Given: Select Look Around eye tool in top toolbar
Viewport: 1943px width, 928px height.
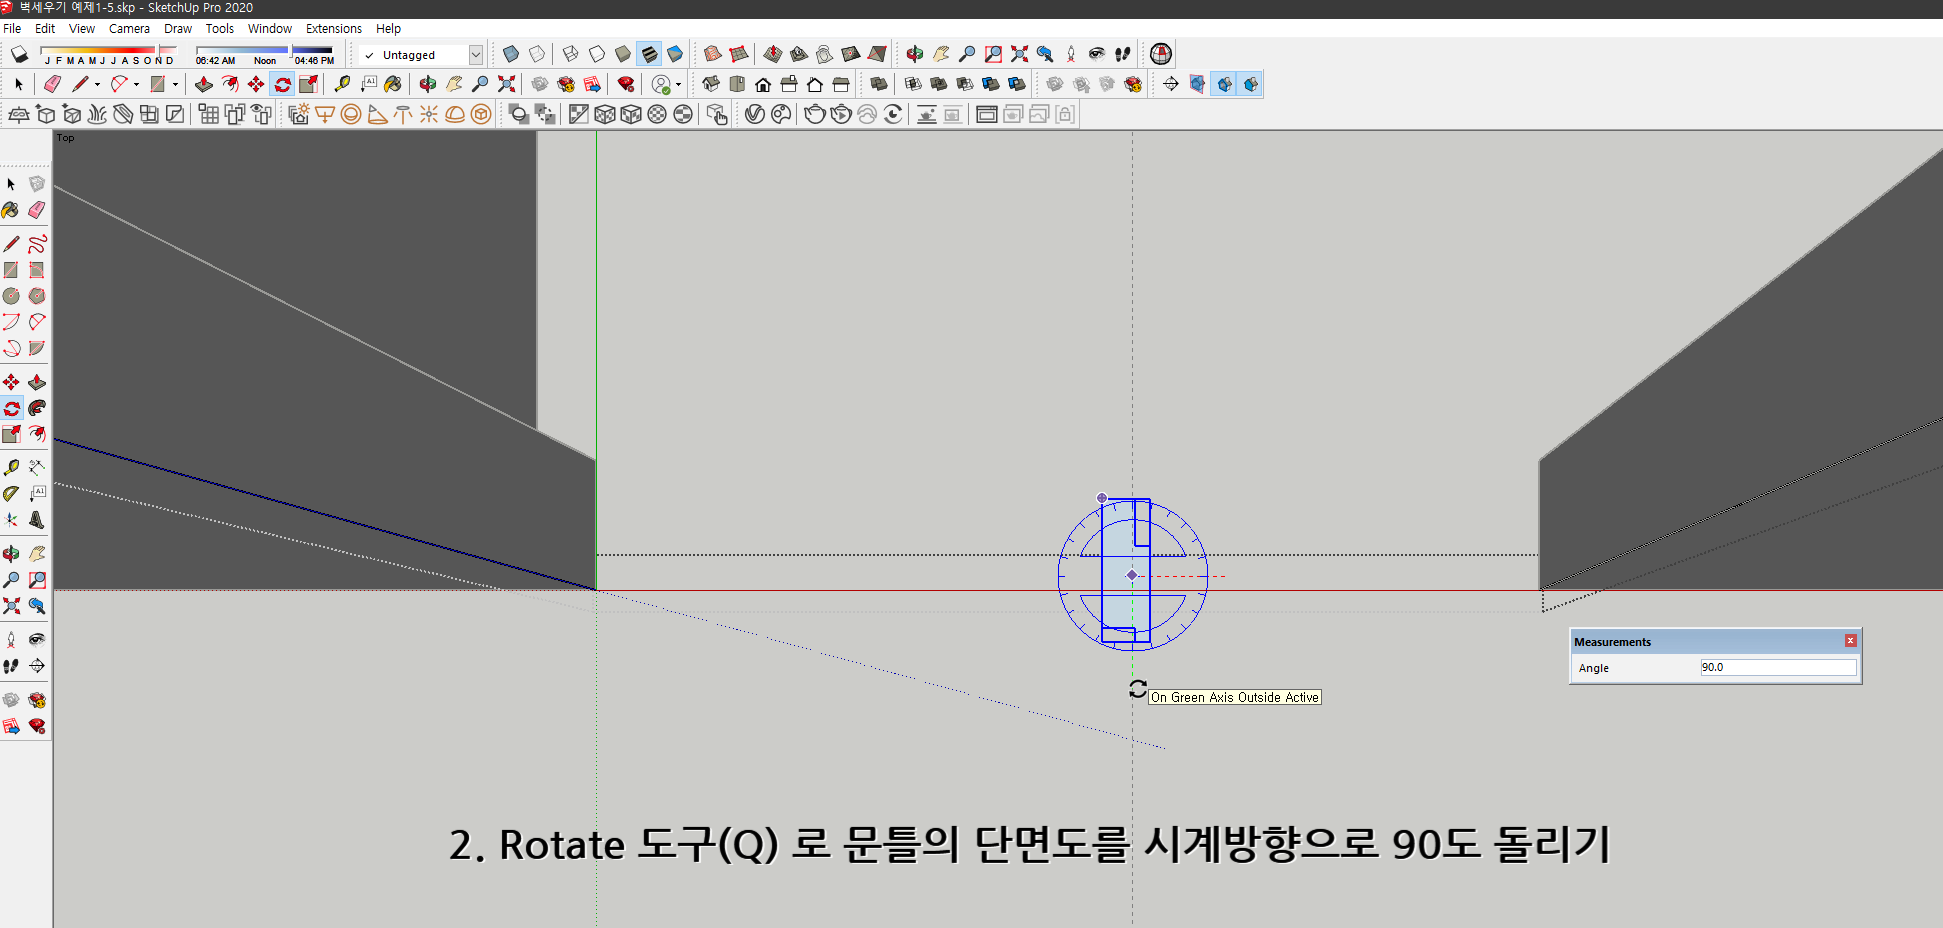Looking at the screenshot, I should (1097, 54).
